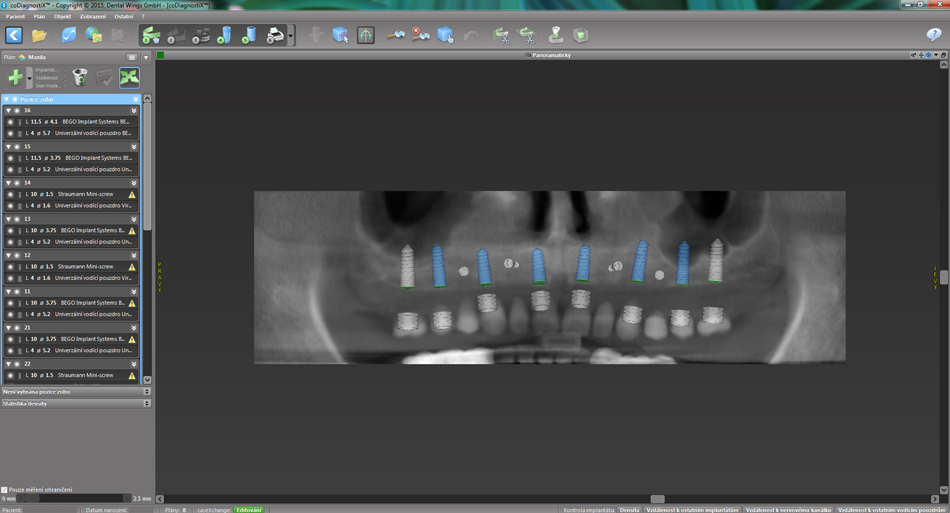Toggle visibility circle of tooth 16 group
The width and height of the screenshot is (950, 513).
17,111
